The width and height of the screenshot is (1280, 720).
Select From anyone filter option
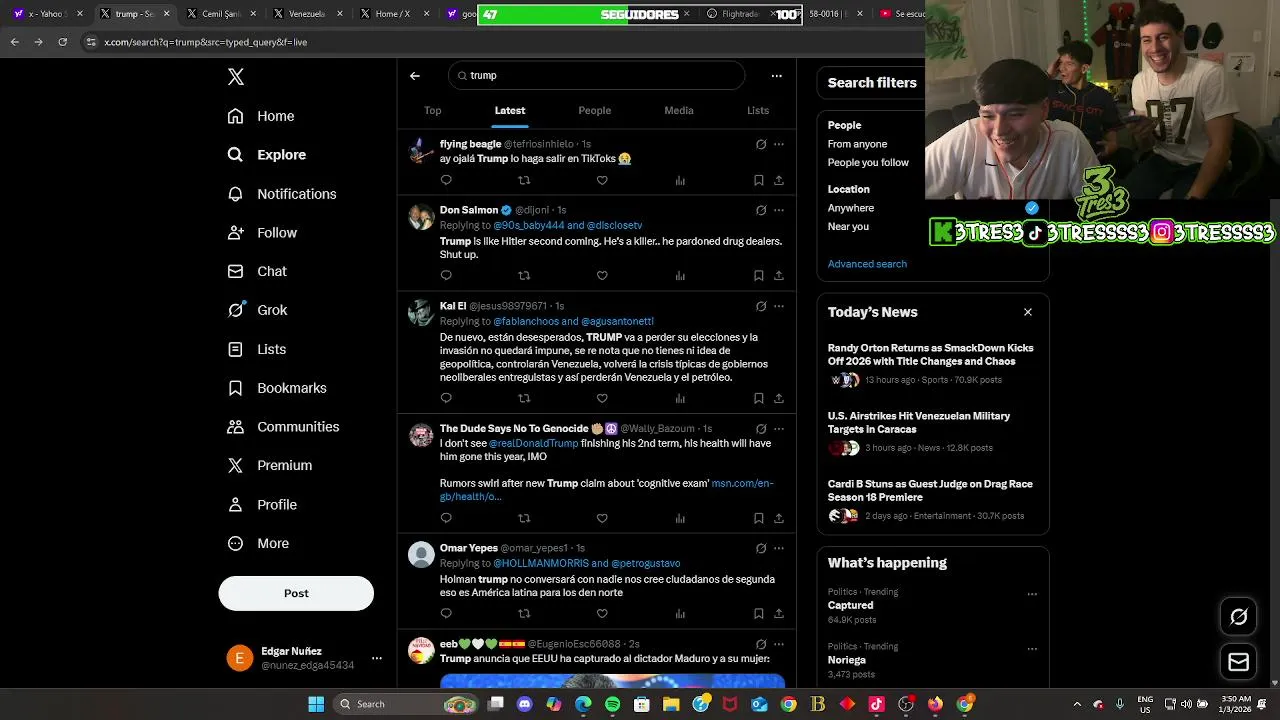(x=857, y=144)
